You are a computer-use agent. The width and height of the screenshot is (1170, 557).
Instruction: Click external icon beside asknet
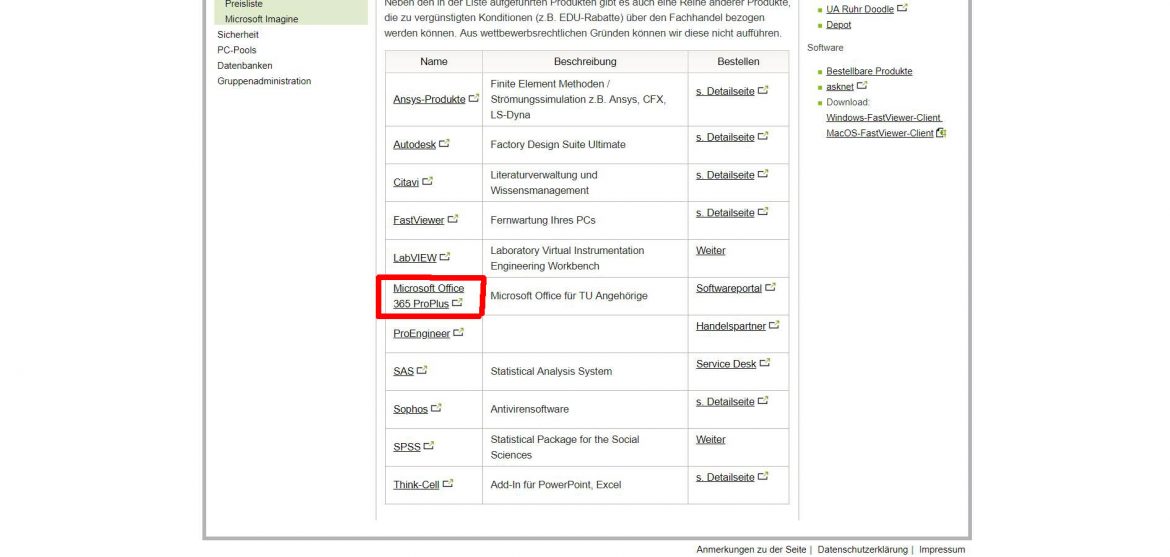pyautogui.click(x=862, y=85)
